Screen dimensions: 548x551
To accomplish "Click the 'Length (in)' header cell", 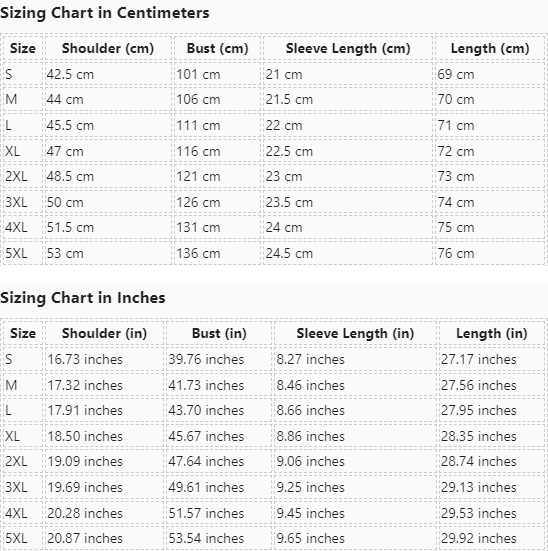I will [x=492, y=333].
